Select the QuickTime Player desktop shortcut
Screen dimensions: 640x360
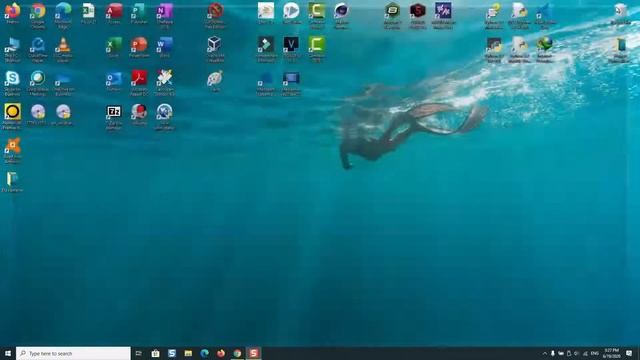(x=38, y=49)
